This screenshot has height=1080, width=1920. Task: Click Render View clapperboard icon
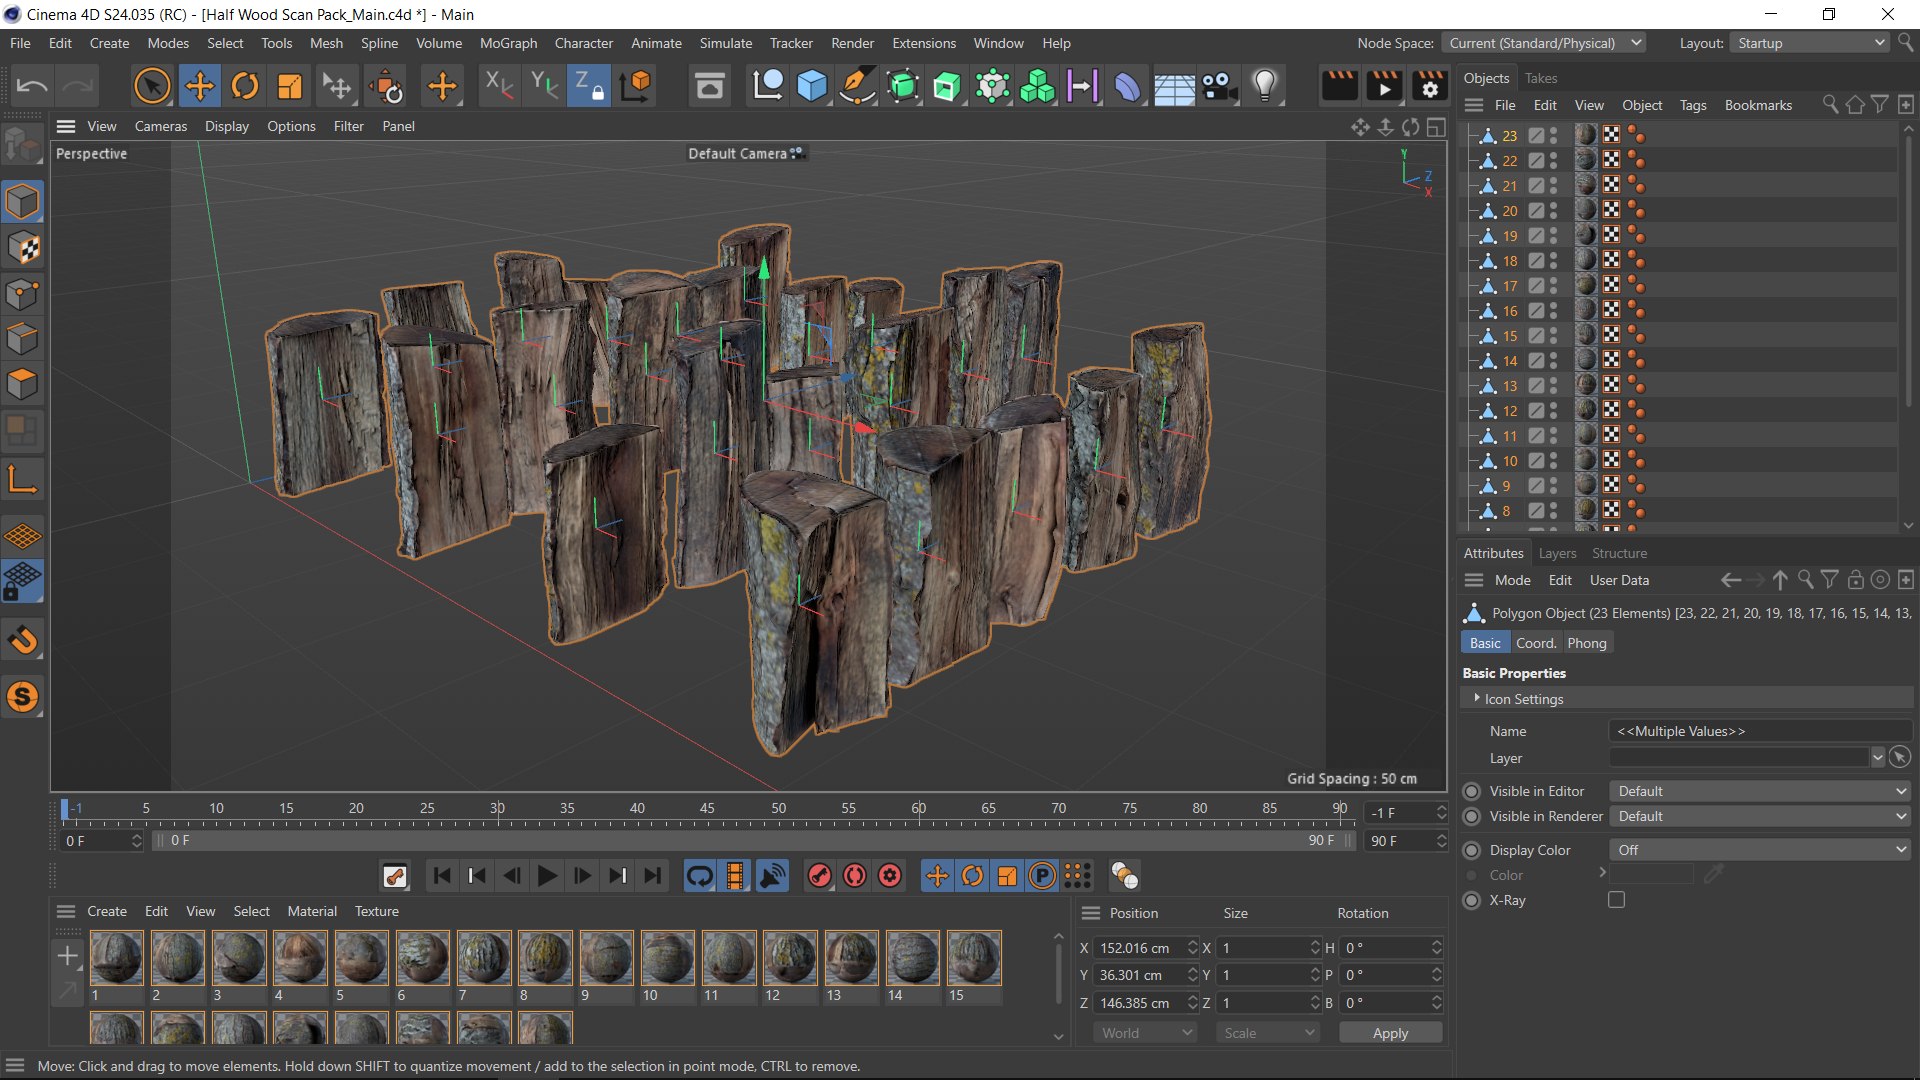[x=1339, y=86]
